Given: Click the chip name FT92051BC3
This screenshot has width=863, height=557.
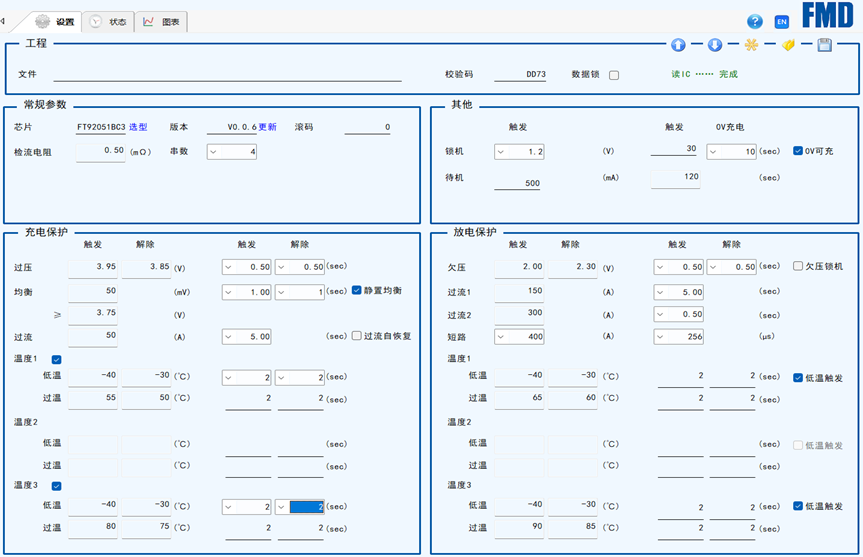Looking at the screenshot, I should click(x=101, y=127).
